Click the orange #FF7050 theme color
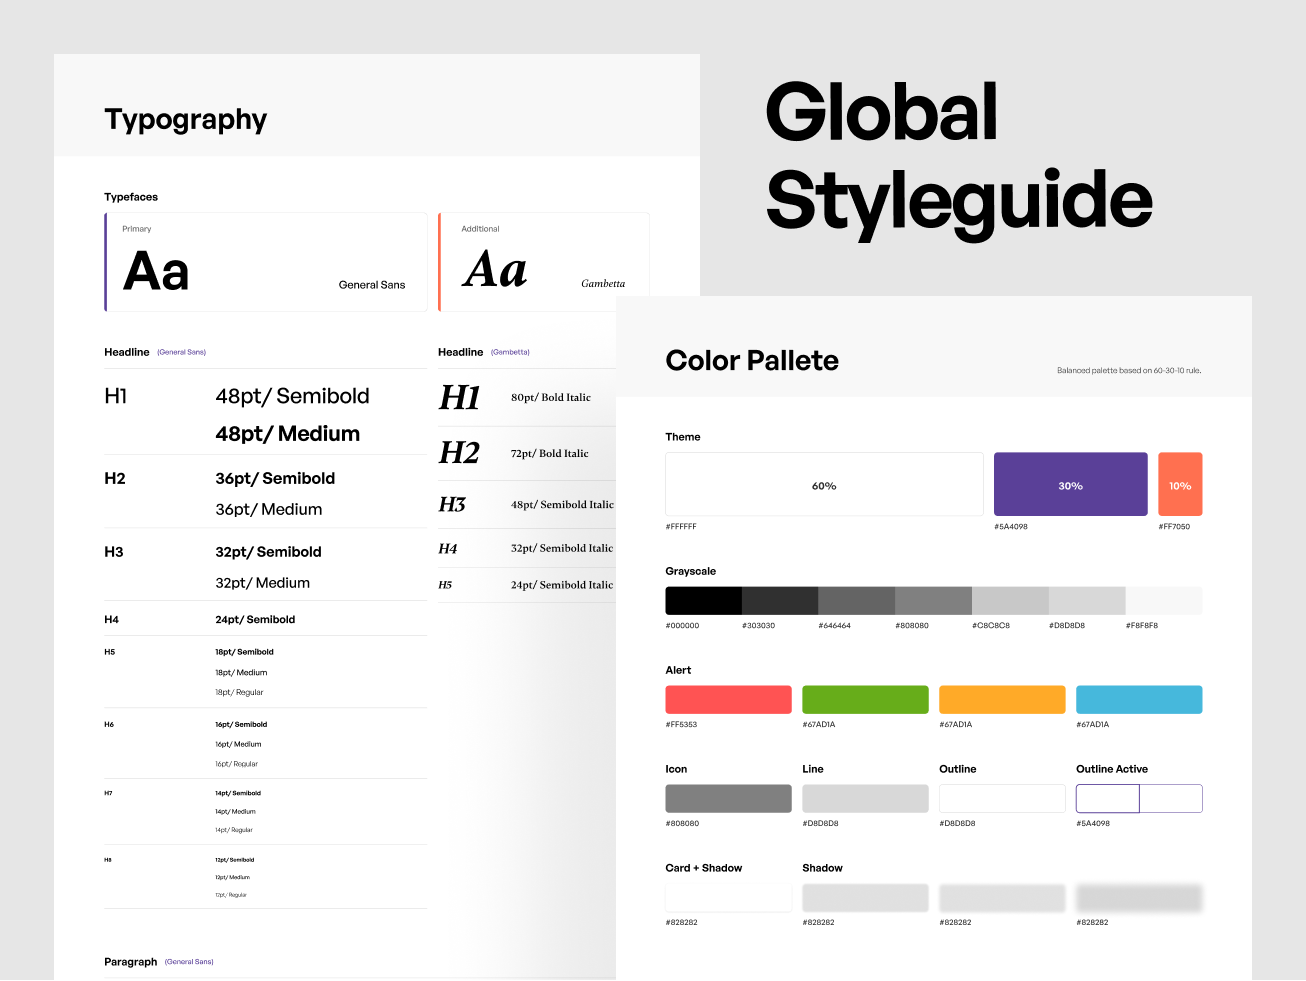The image size is (1306, 981). point(1180,484)
